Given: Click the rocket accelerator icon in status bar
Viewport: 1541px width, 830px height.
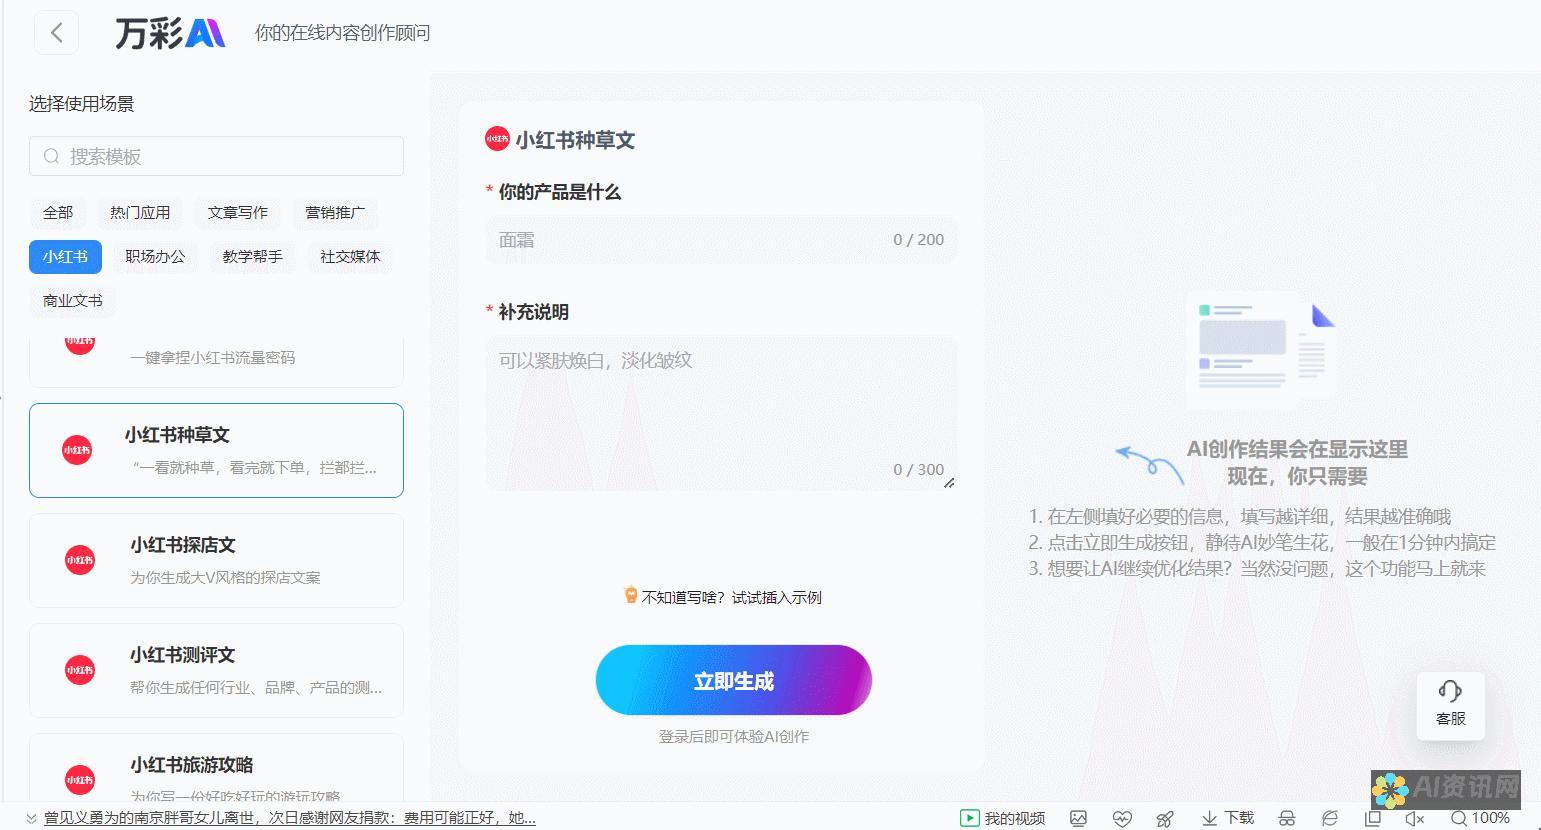Looking at the screenshot, I should (1165, 818).
